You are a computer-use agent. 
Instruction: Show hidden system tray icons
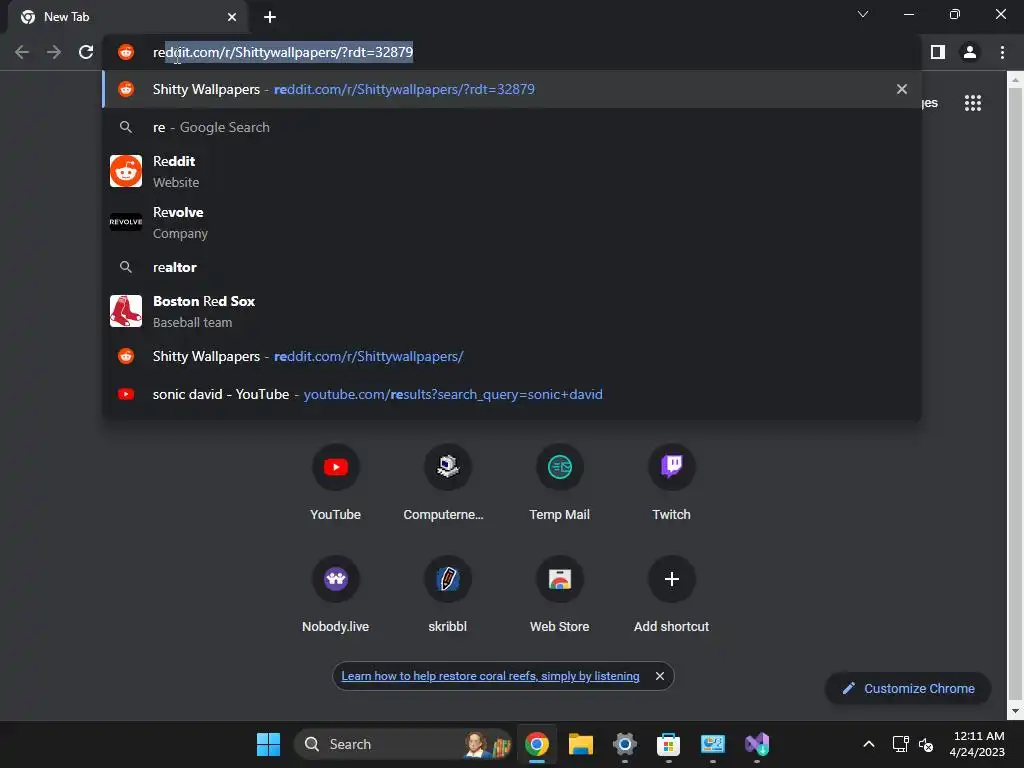[x=869, y=744]
